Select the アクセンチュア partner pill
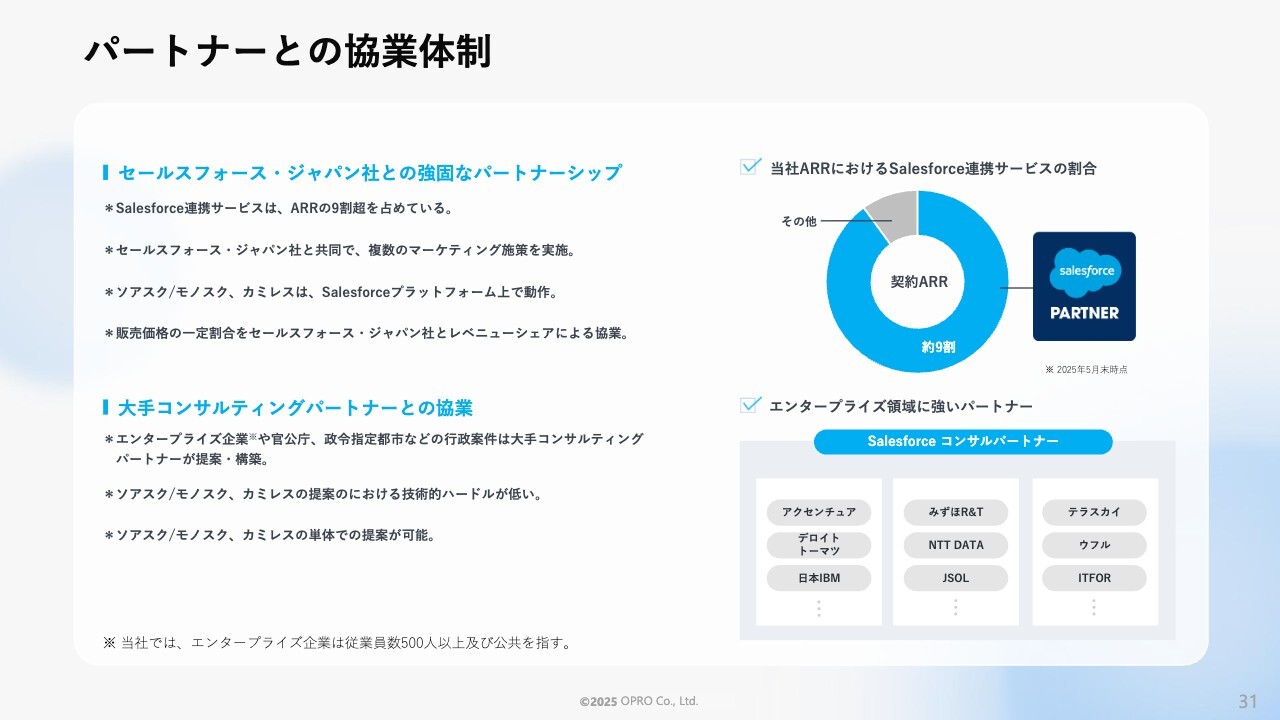The image size is (1280, 720). pos(819,512)
